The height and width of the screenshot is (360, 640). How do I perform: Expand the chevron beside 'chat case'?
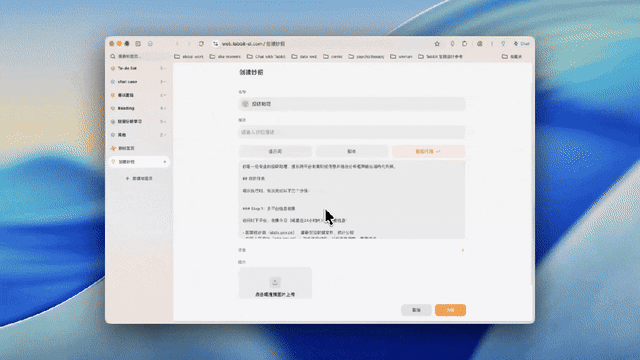coord(165,82)
